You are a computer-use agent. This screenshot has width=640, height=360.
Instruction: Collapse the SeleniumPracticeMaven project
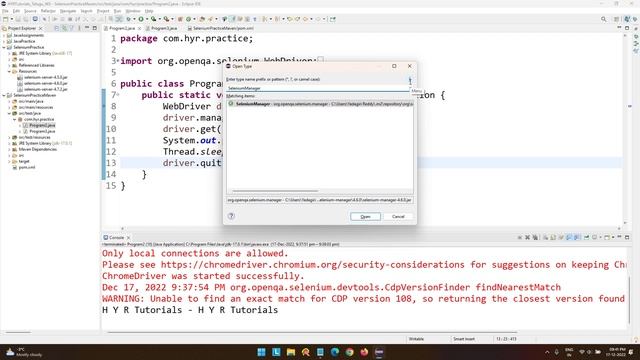[x=4, y=96]
